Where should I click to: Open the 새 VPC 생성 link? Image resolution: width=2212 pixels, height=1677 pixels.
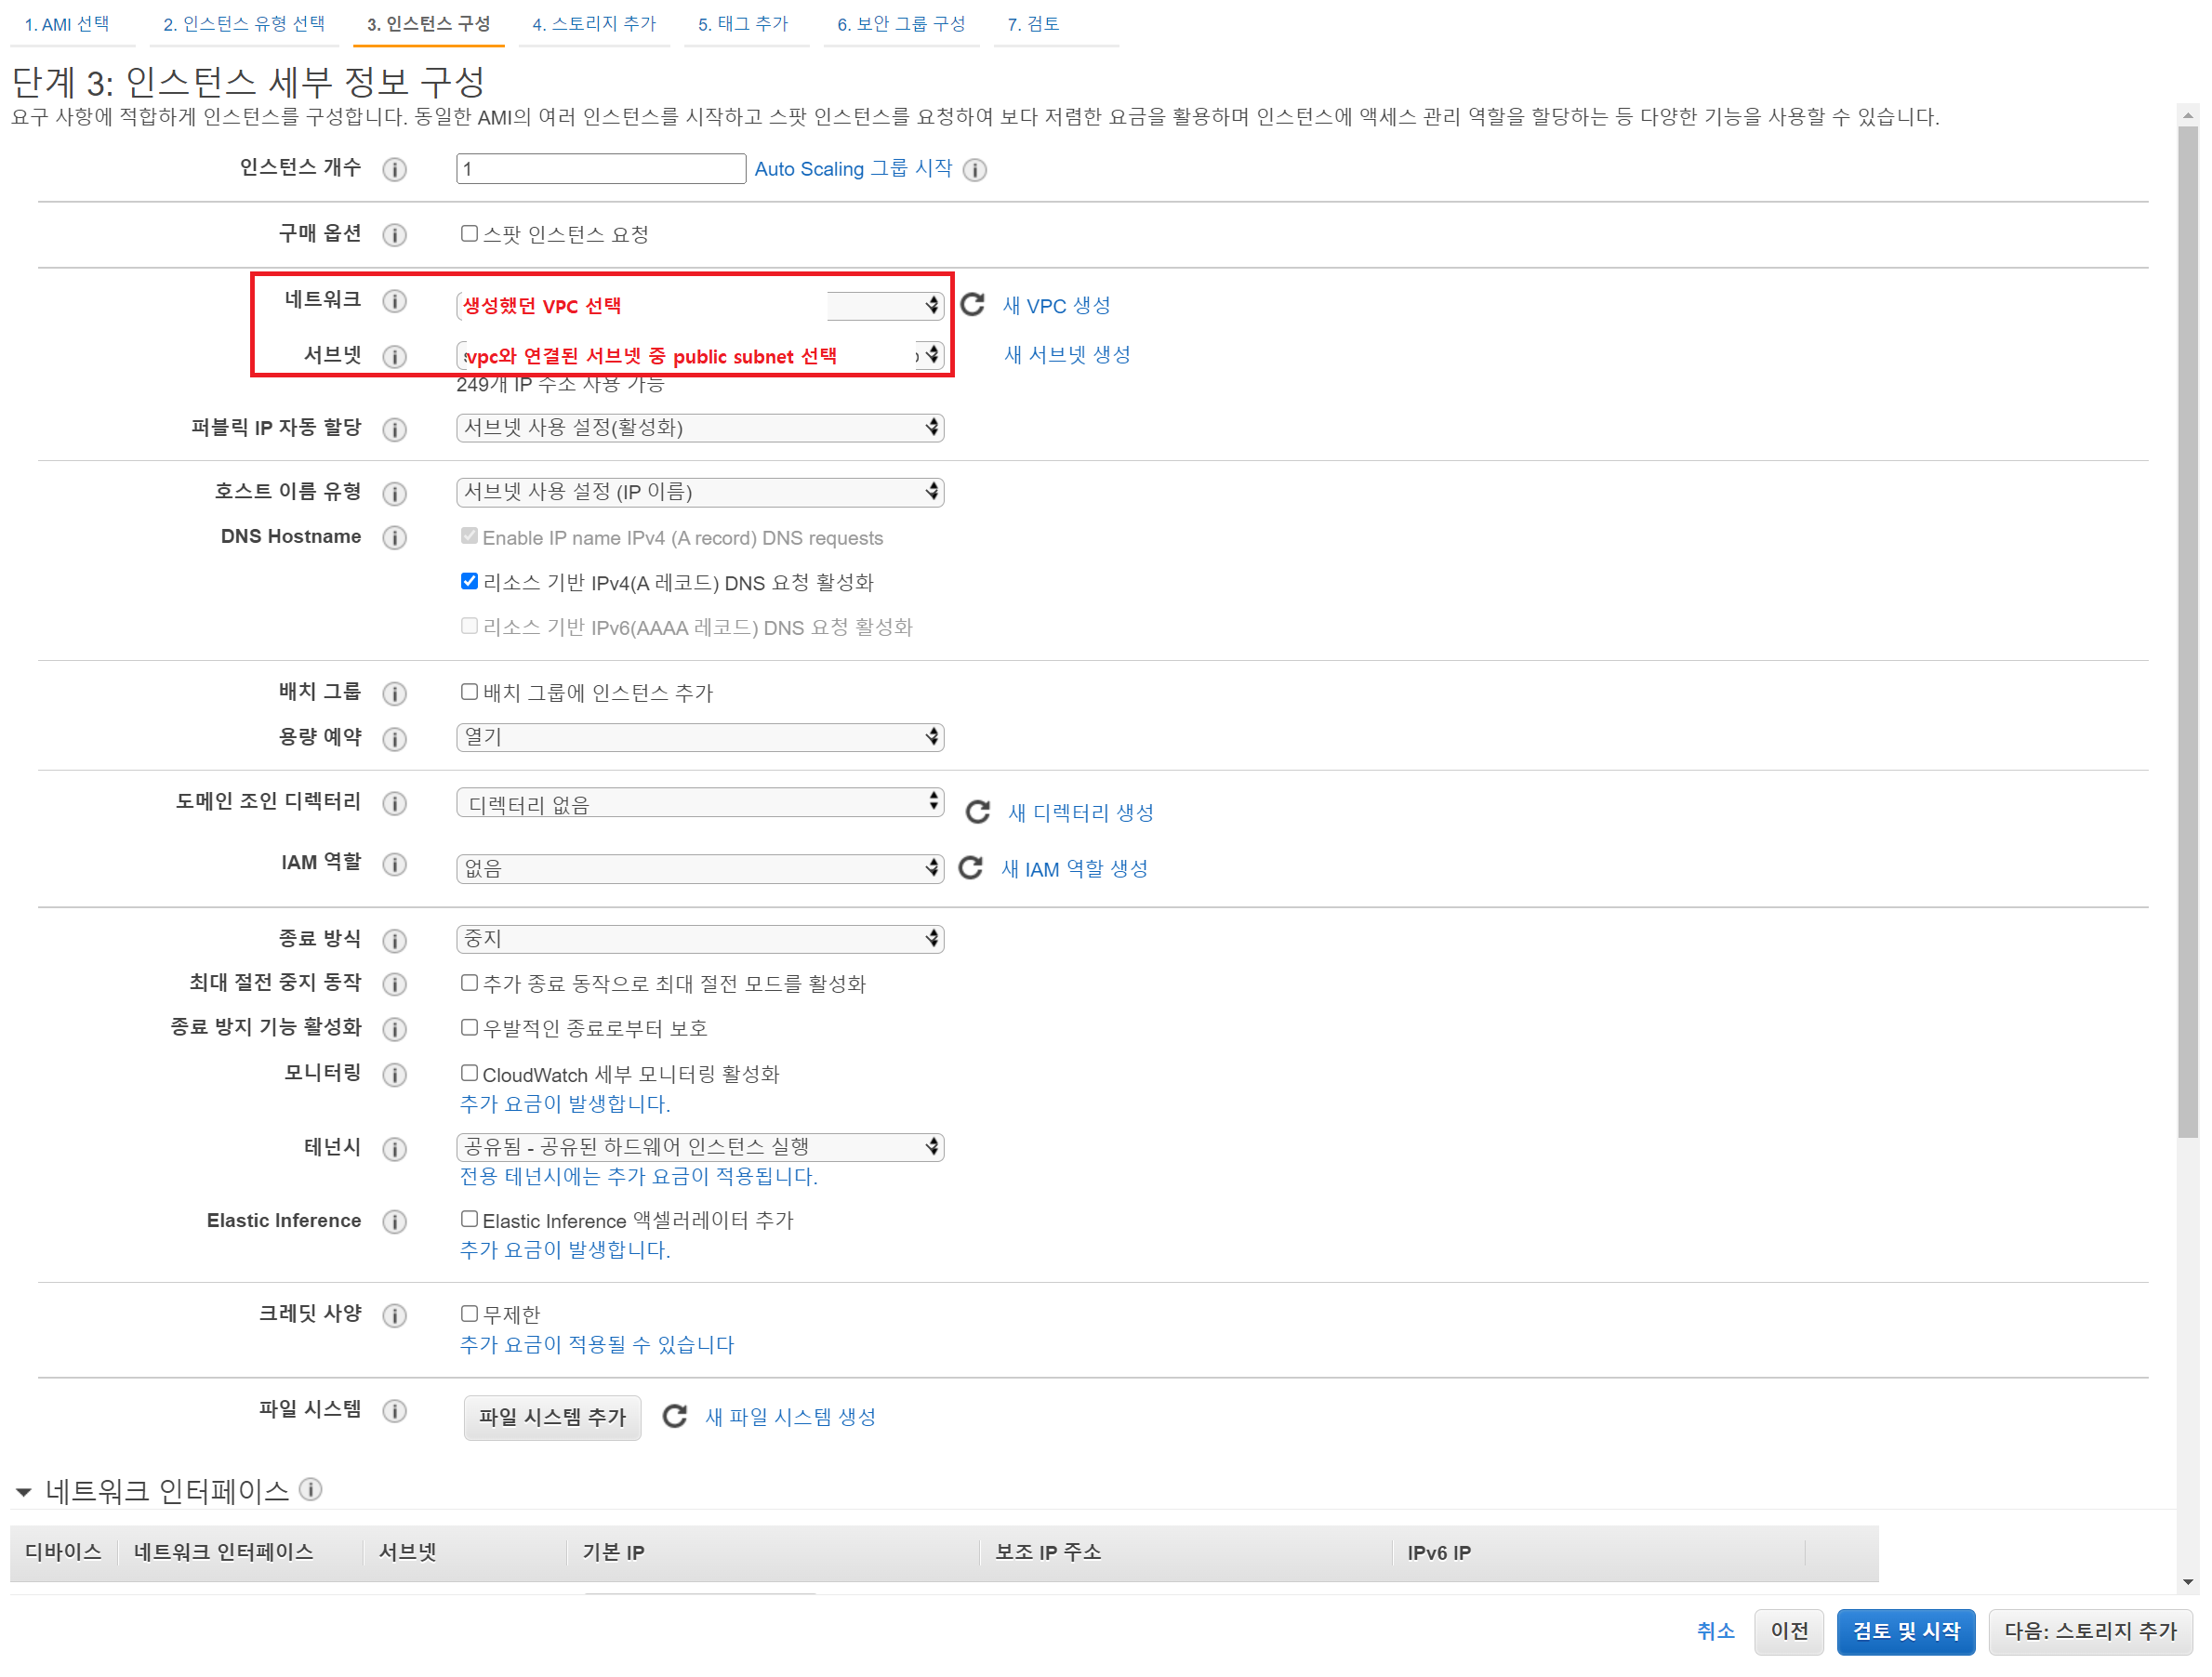point(1056,305)
